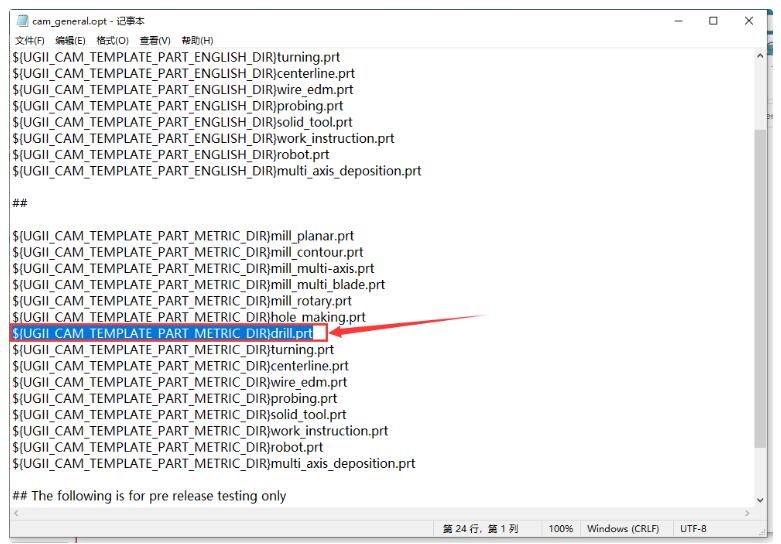Viewport: 781px width, 544px height.
Task: Click the pre release testing comment line
Action: [149, 496]
